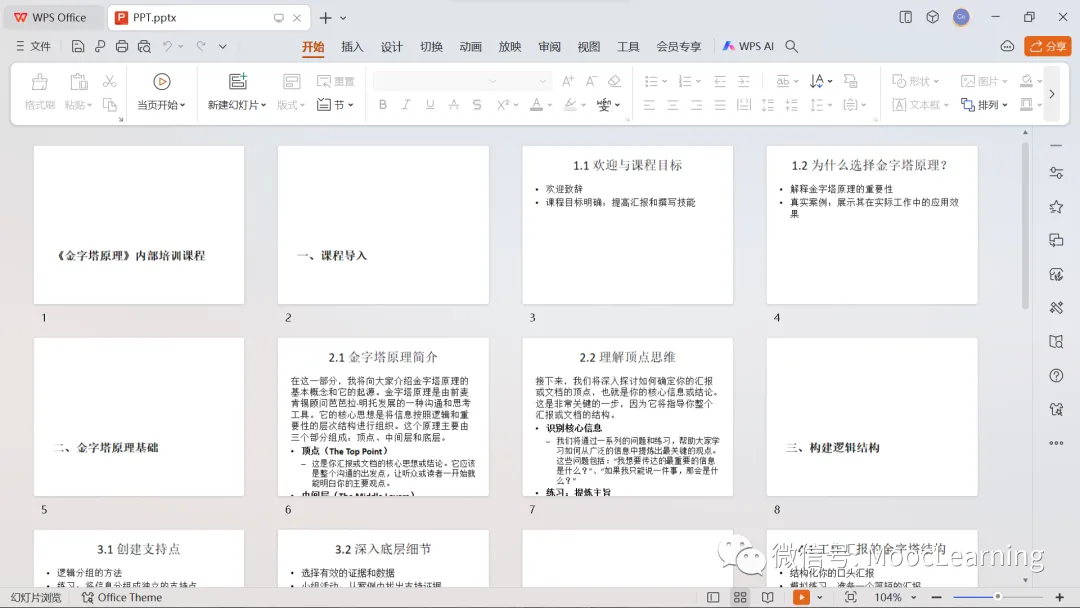Click the Clear Formatting eraser icon

click(614, 81)
